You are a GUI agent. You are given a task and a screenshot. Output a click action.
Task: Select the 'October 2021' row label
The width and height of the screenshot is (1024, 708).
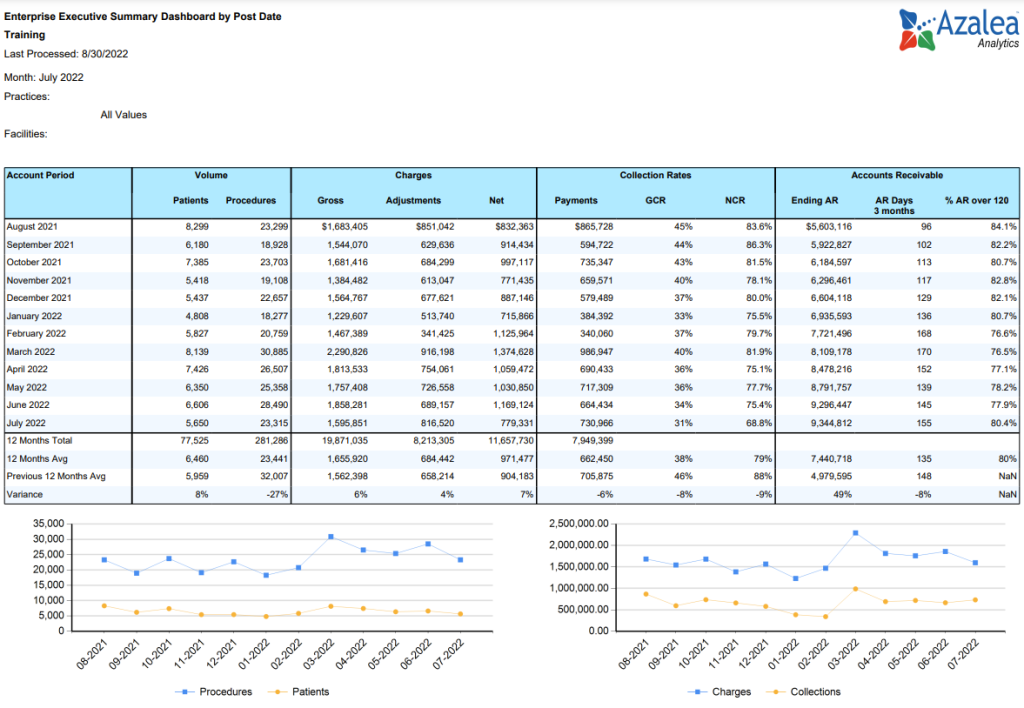(34, 263)
